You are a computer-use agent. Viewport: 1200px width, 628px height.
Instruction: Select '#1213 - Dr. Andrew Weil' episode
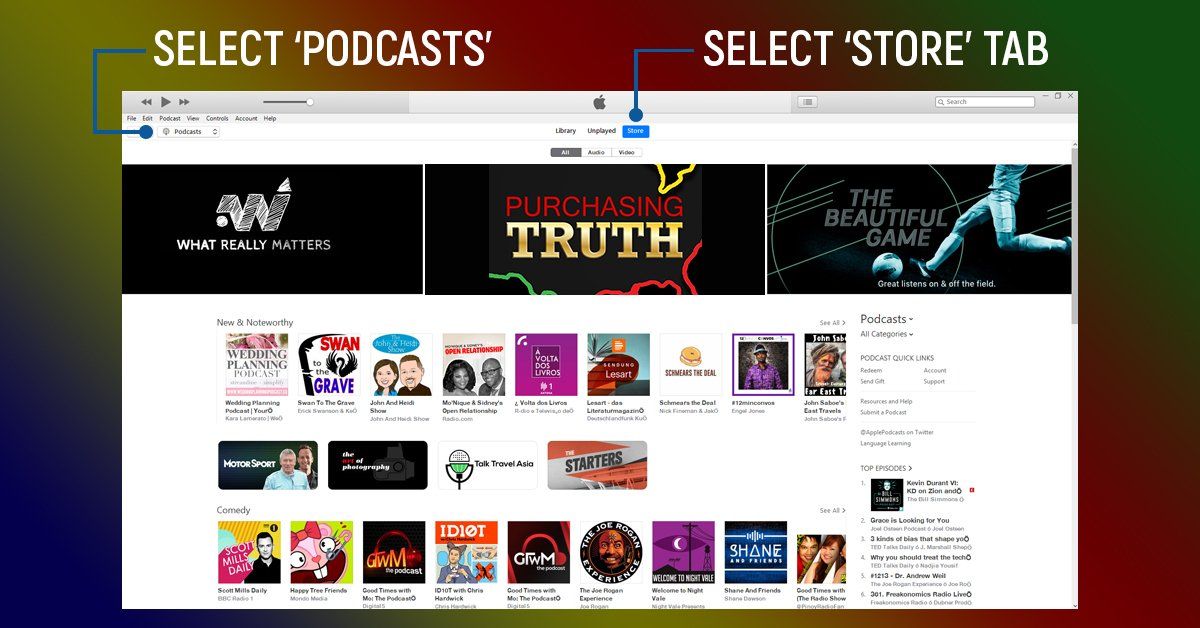pos(908,575)
